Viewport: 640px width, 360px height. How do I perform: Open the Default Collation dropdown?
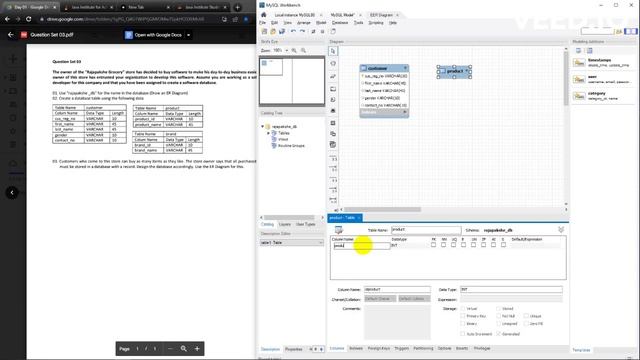(x=414, y=299)
